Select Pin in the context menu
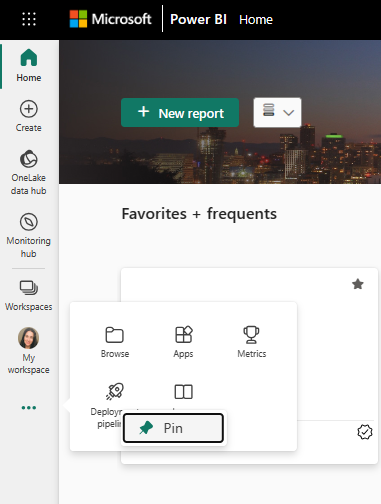Screen dimensions: 381x504 [173, 428]
